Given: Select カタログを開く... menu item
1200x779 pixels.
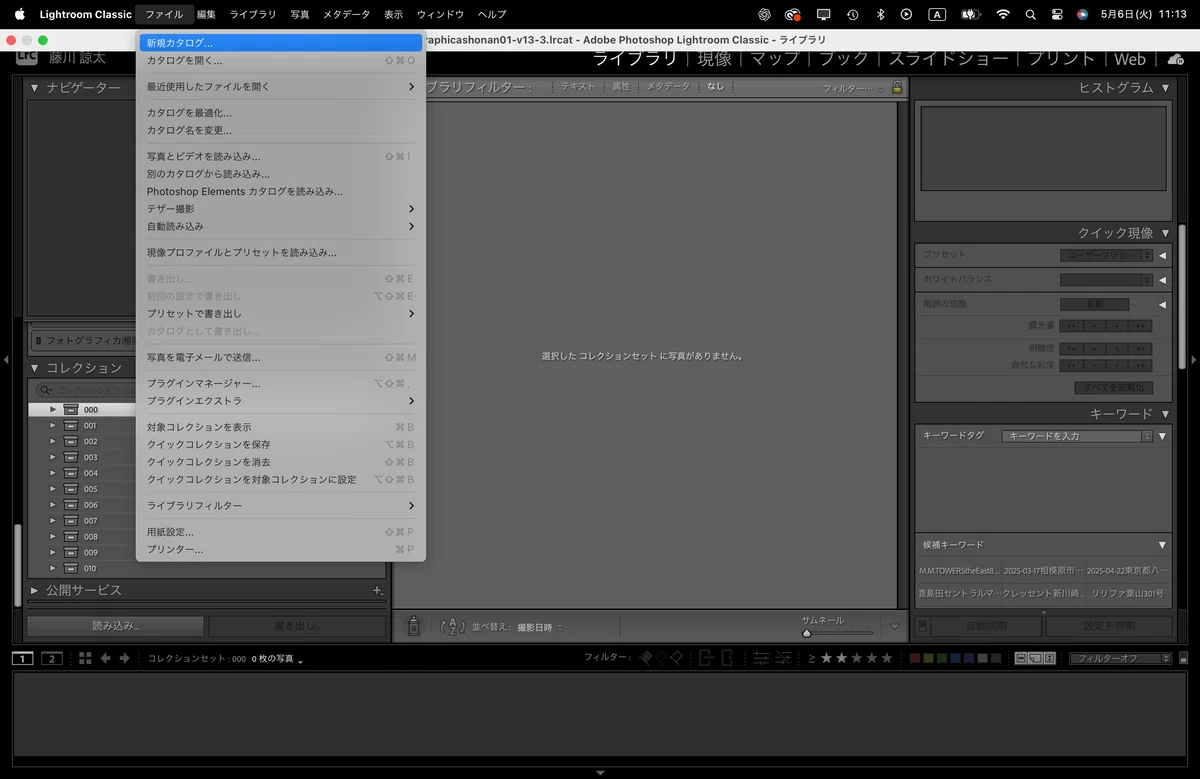Looking at the screenshot, I should coord(280,60).
